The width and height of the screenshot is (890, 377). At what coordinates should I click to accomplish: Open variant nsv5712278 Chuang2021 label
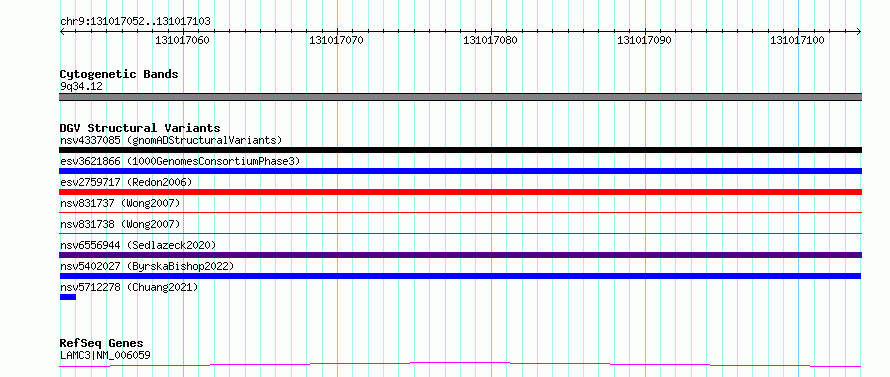pyautogui.click(x=129, y=287)
